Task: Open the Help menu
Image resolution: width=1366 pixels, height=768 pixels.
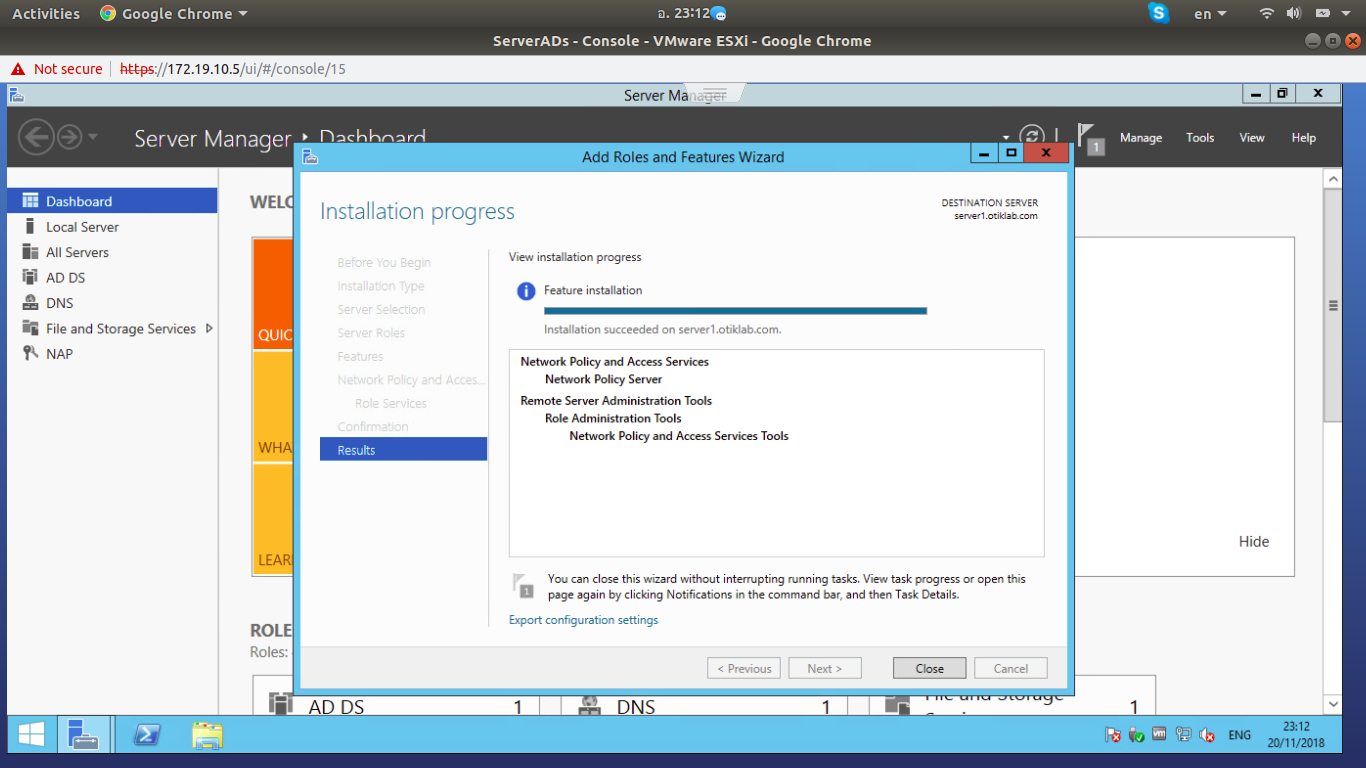Action: (1304, 138)
